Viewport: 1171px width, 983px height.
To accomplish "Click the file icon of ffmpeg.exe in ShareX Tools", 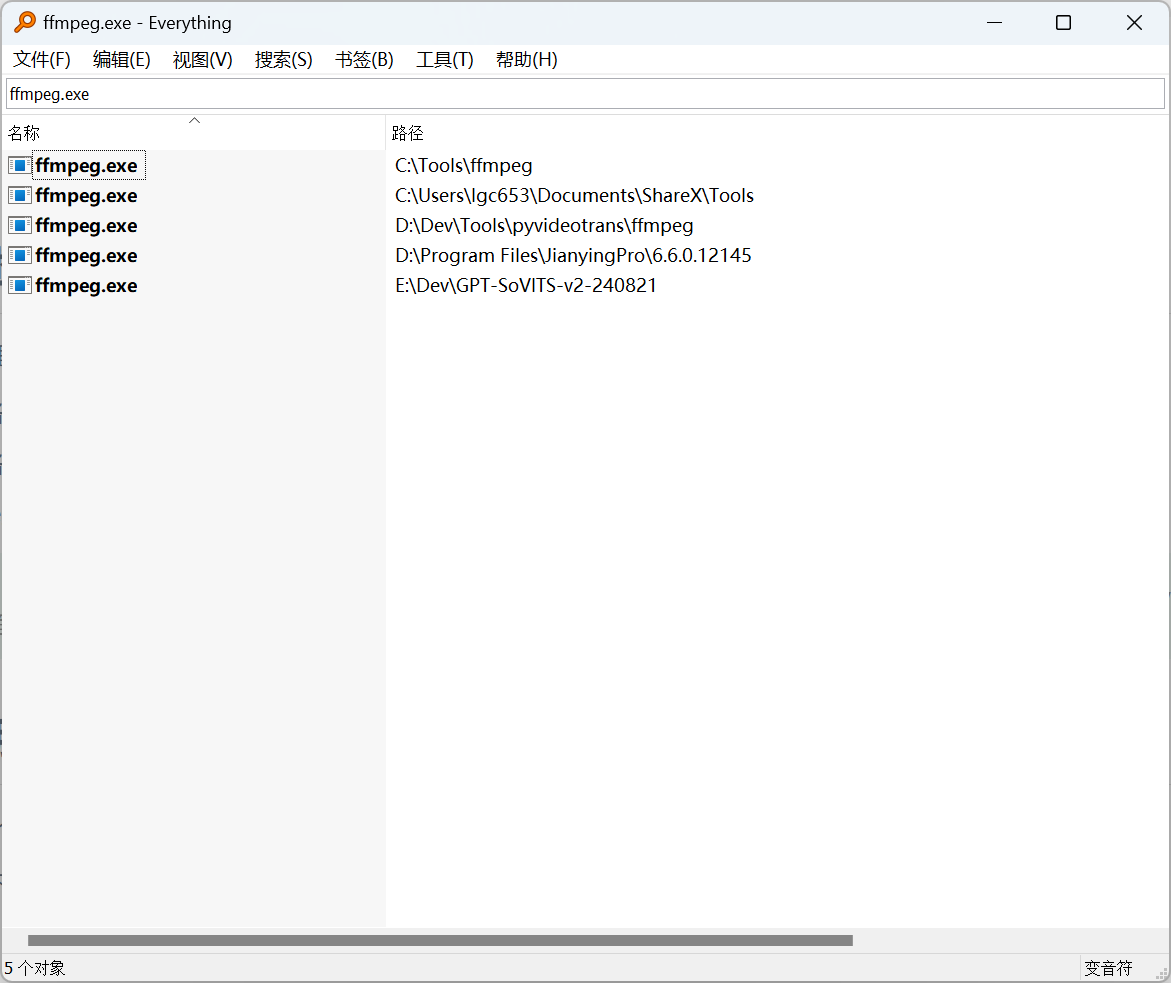I will 20,195.
